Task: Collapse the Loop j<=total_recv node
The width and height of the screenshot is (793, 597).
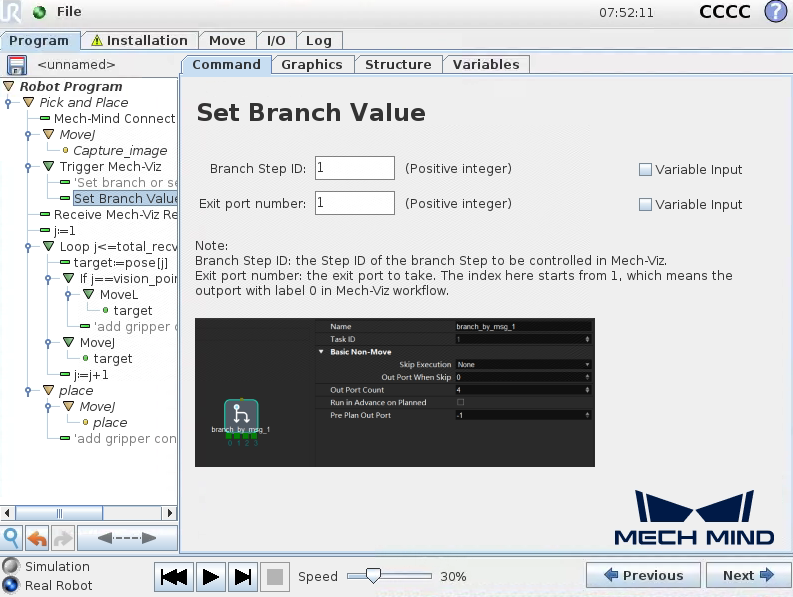Action: pyautogui.click(x=49, y=246)
